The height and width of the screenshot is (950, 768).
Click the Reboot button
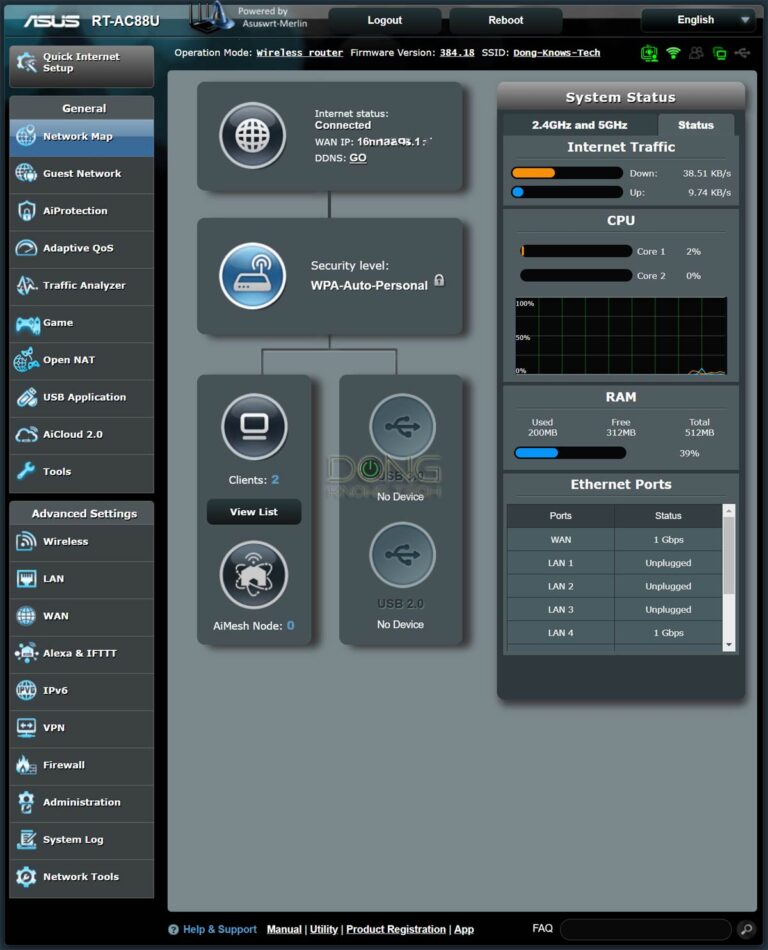coord(506,20)
